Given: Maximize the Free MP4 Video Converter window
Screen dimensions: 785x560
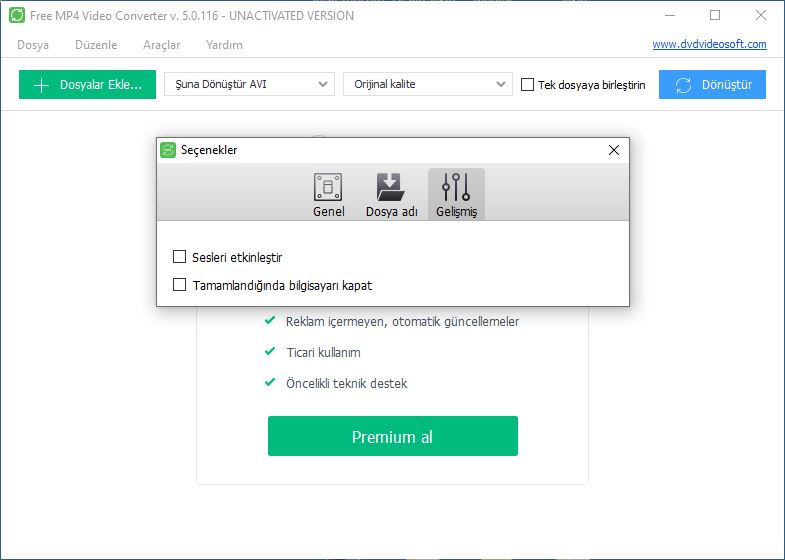Looking at the screenshot, I should pyautogui.click(x=715, y=16).
